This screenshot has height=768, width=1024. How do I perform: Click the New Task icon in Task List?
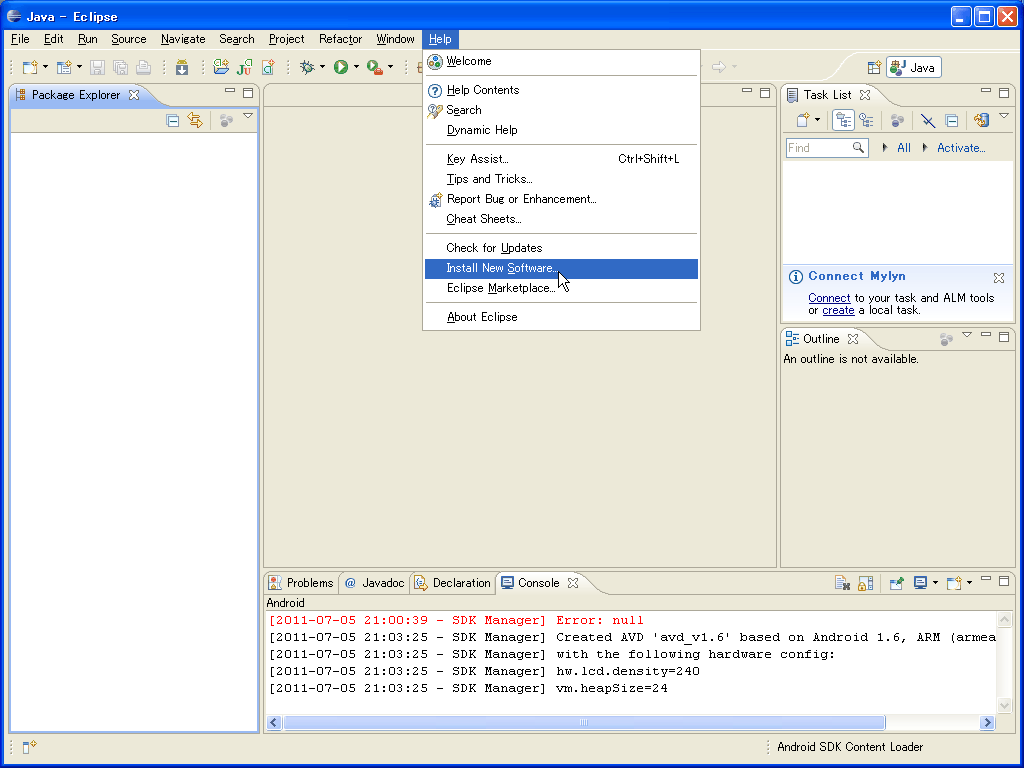(x=803, y=120)
